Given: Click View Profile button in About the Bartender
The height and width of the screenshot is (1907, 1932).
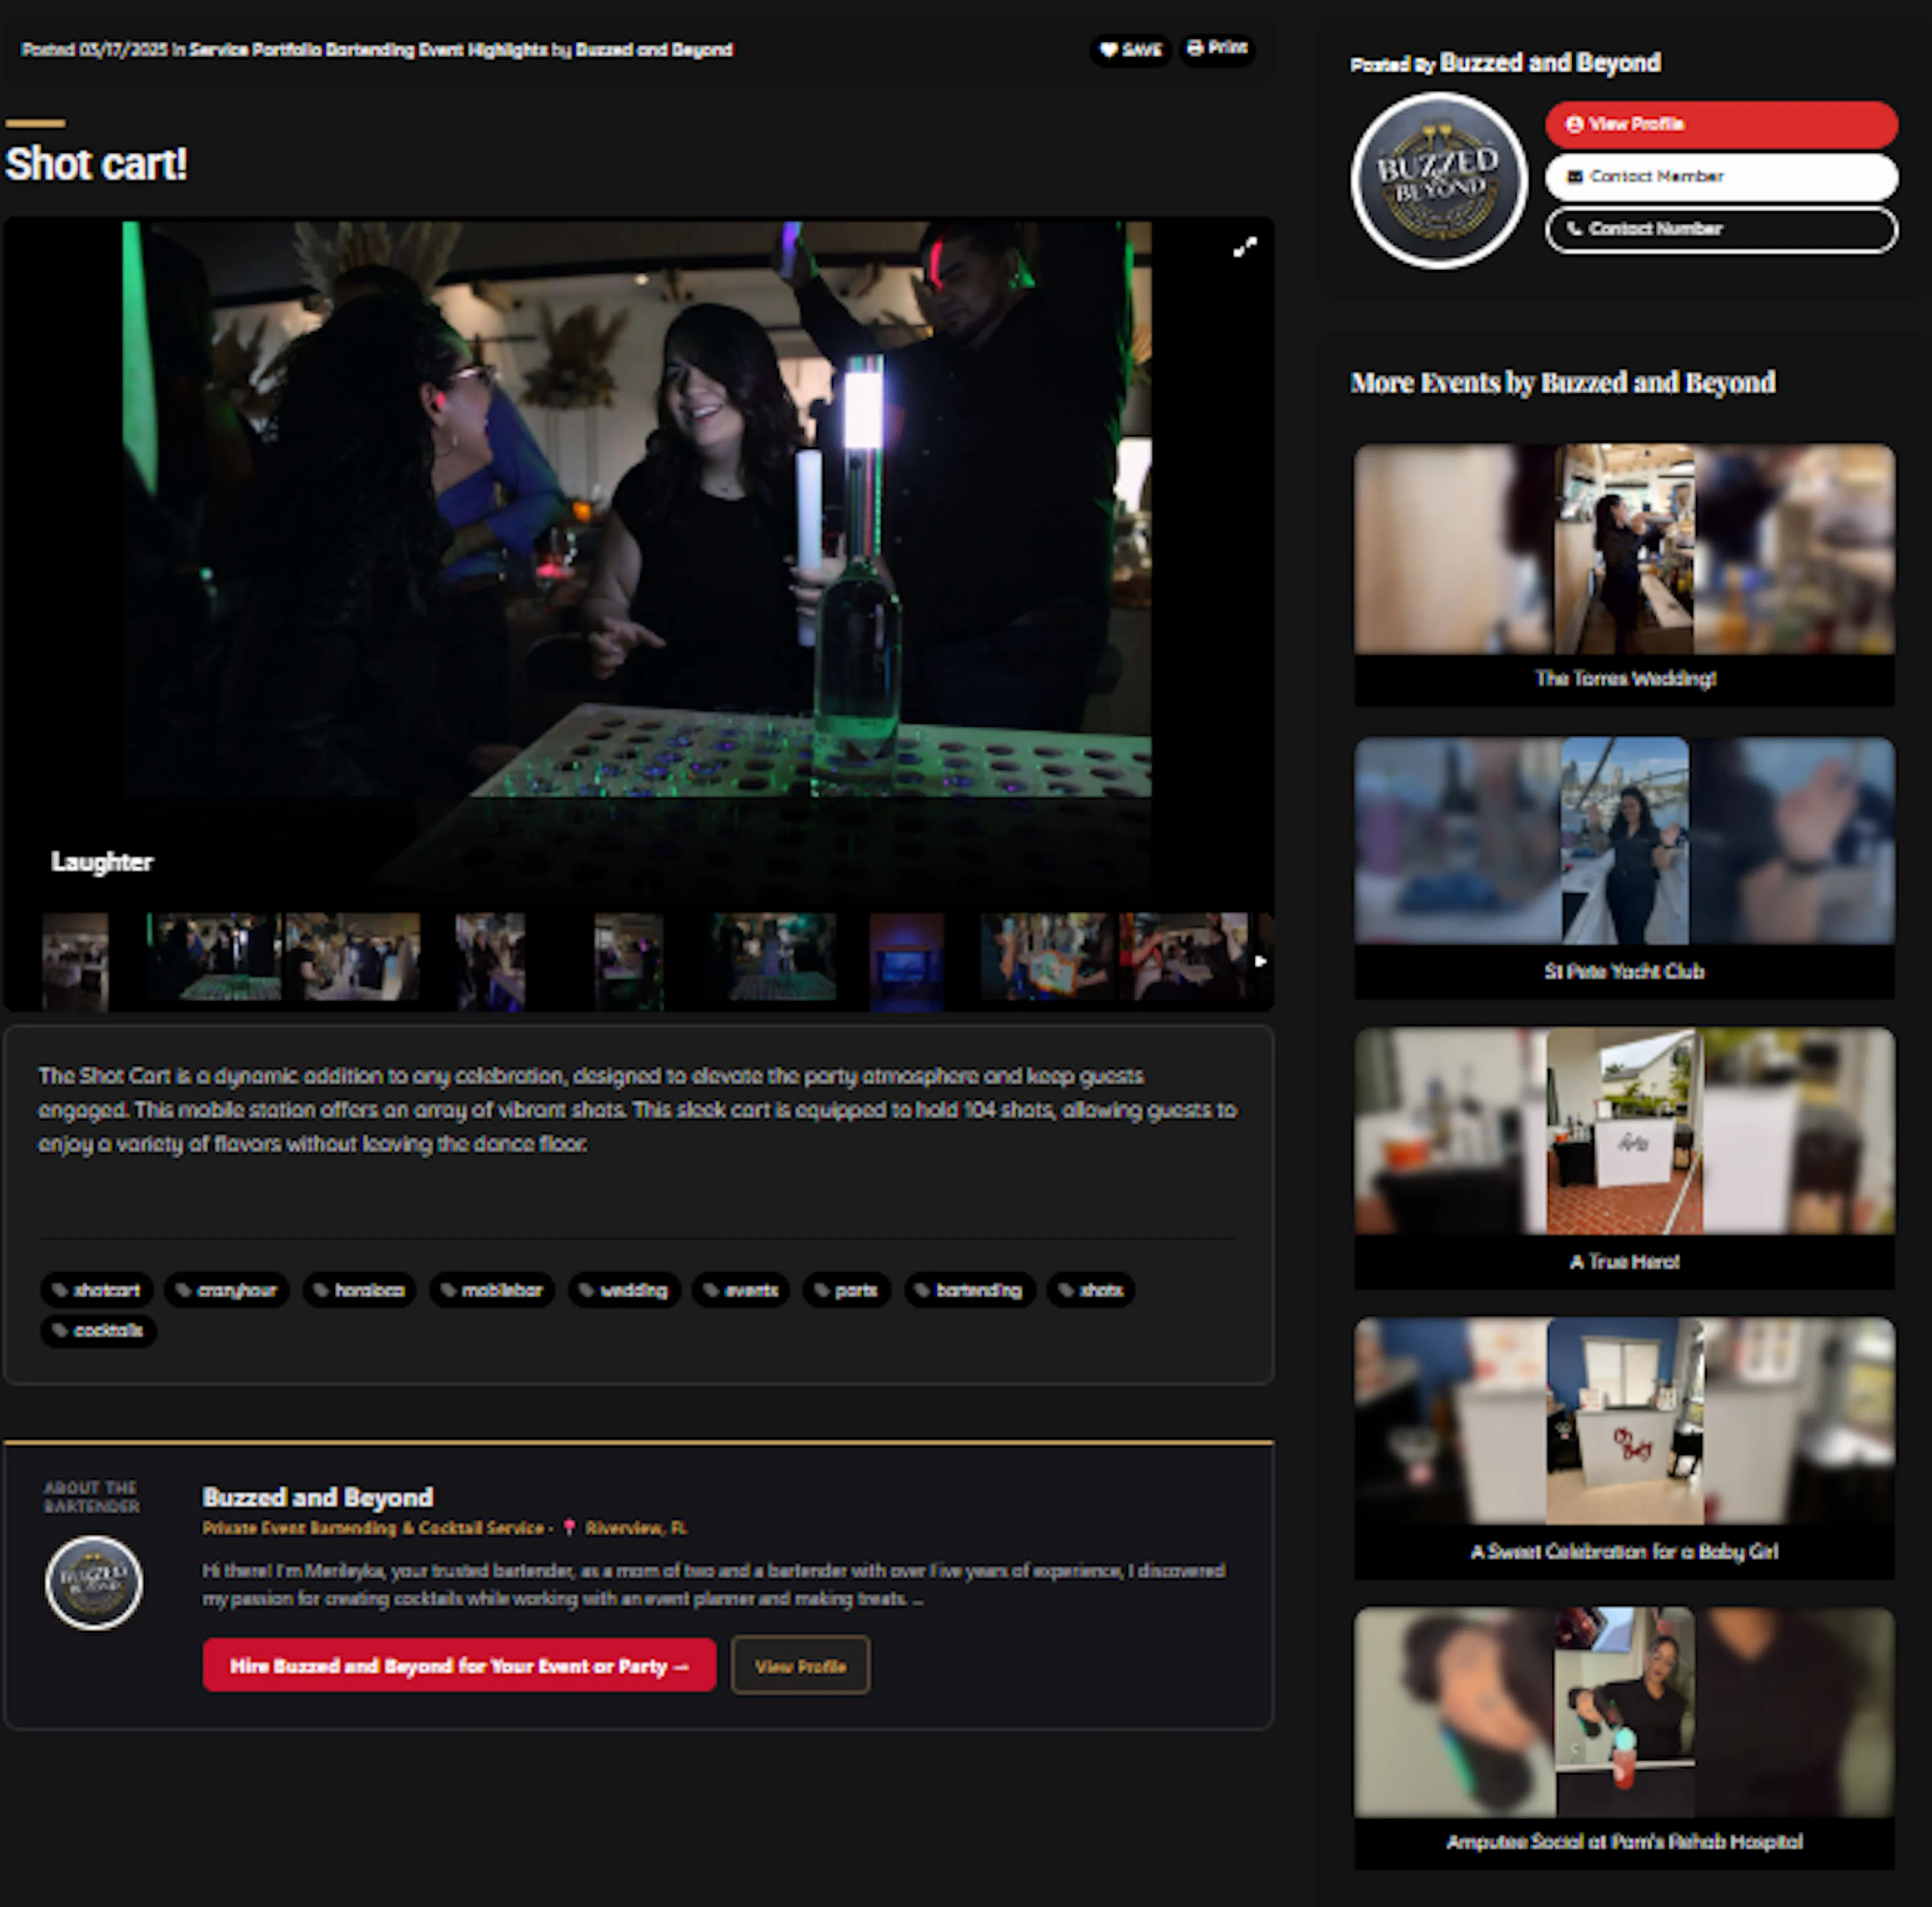Looking at the screenshot, I should tap(800, 1665).
